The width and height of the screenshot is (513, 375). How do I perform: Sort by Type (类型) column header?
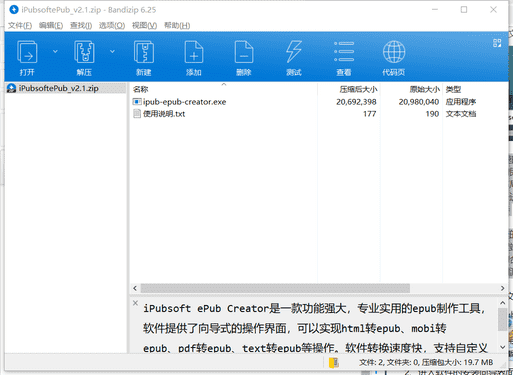pos(453,89)
